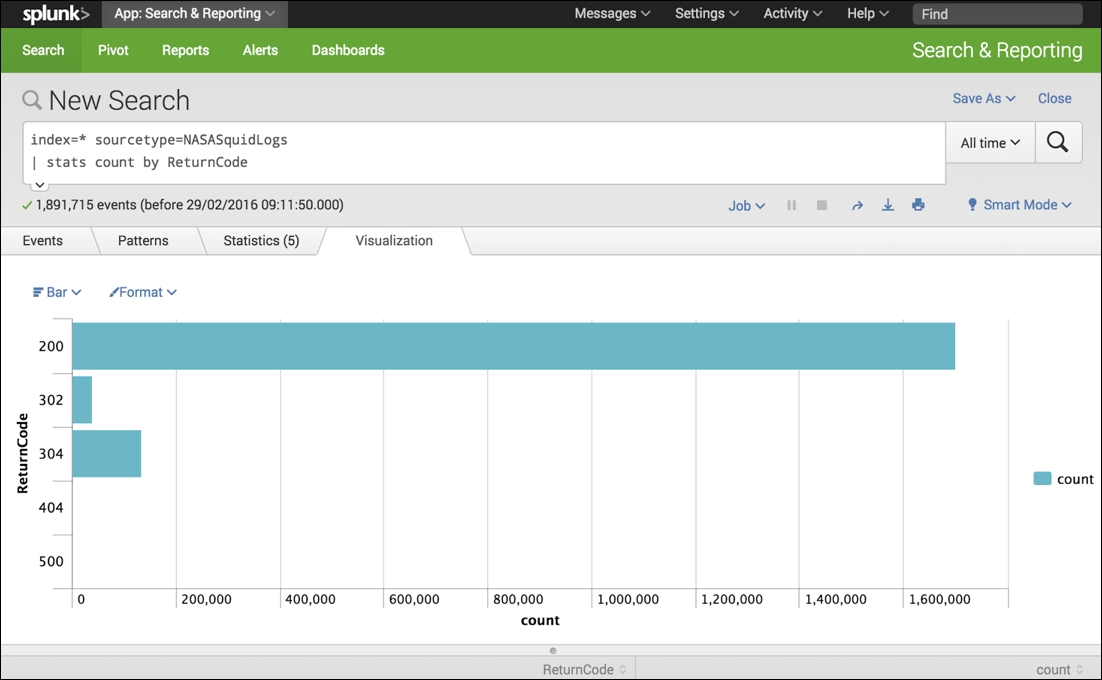
Task: Click the "500" axis label
Action: coord(51,561)
